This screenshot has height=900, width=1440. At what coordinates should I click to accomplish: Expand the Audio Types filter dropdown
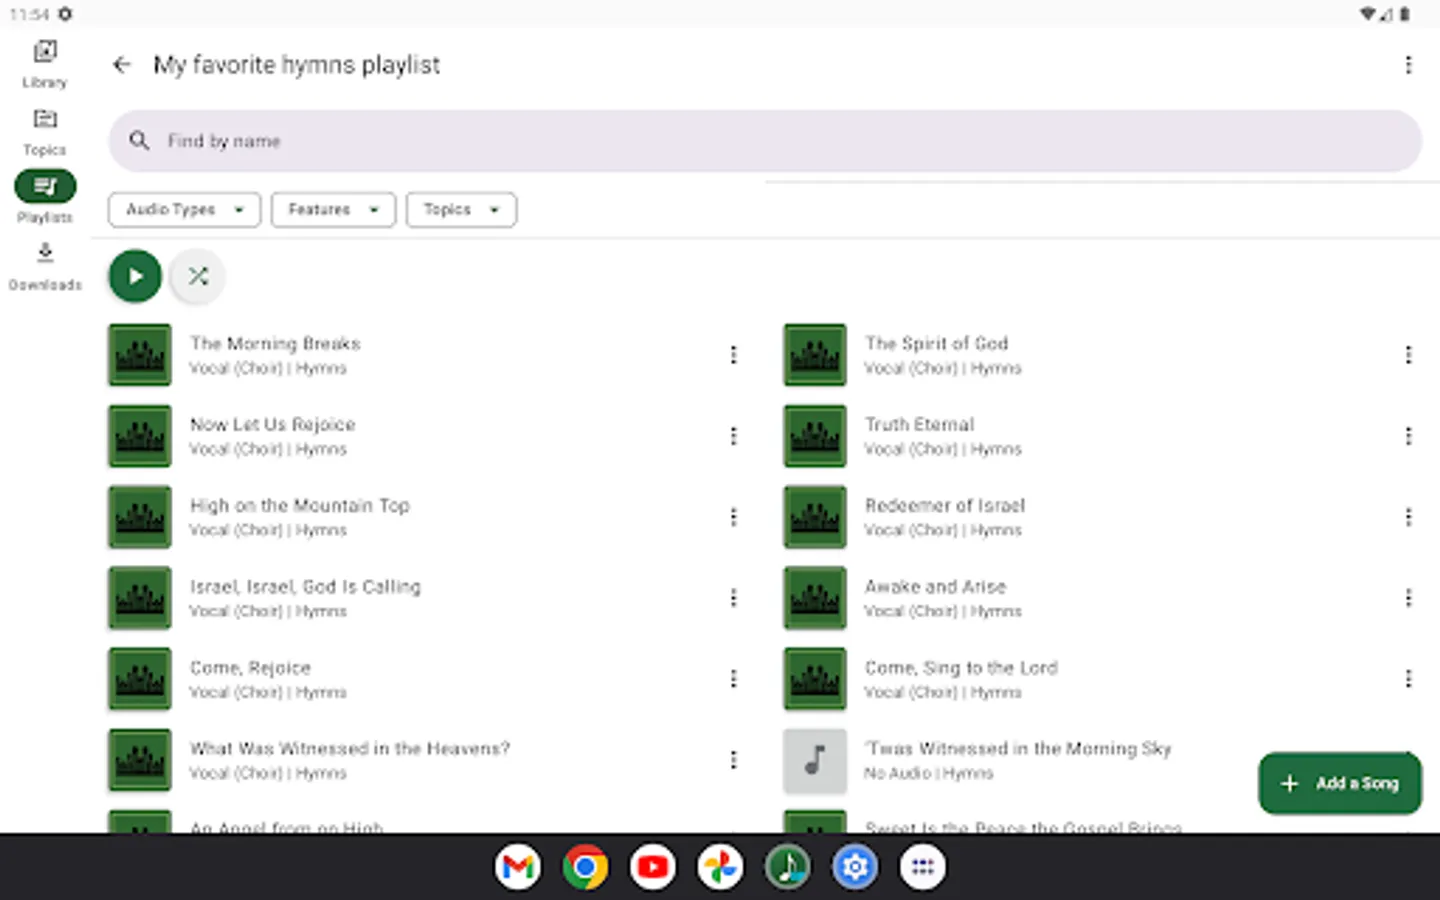point(184,210)
